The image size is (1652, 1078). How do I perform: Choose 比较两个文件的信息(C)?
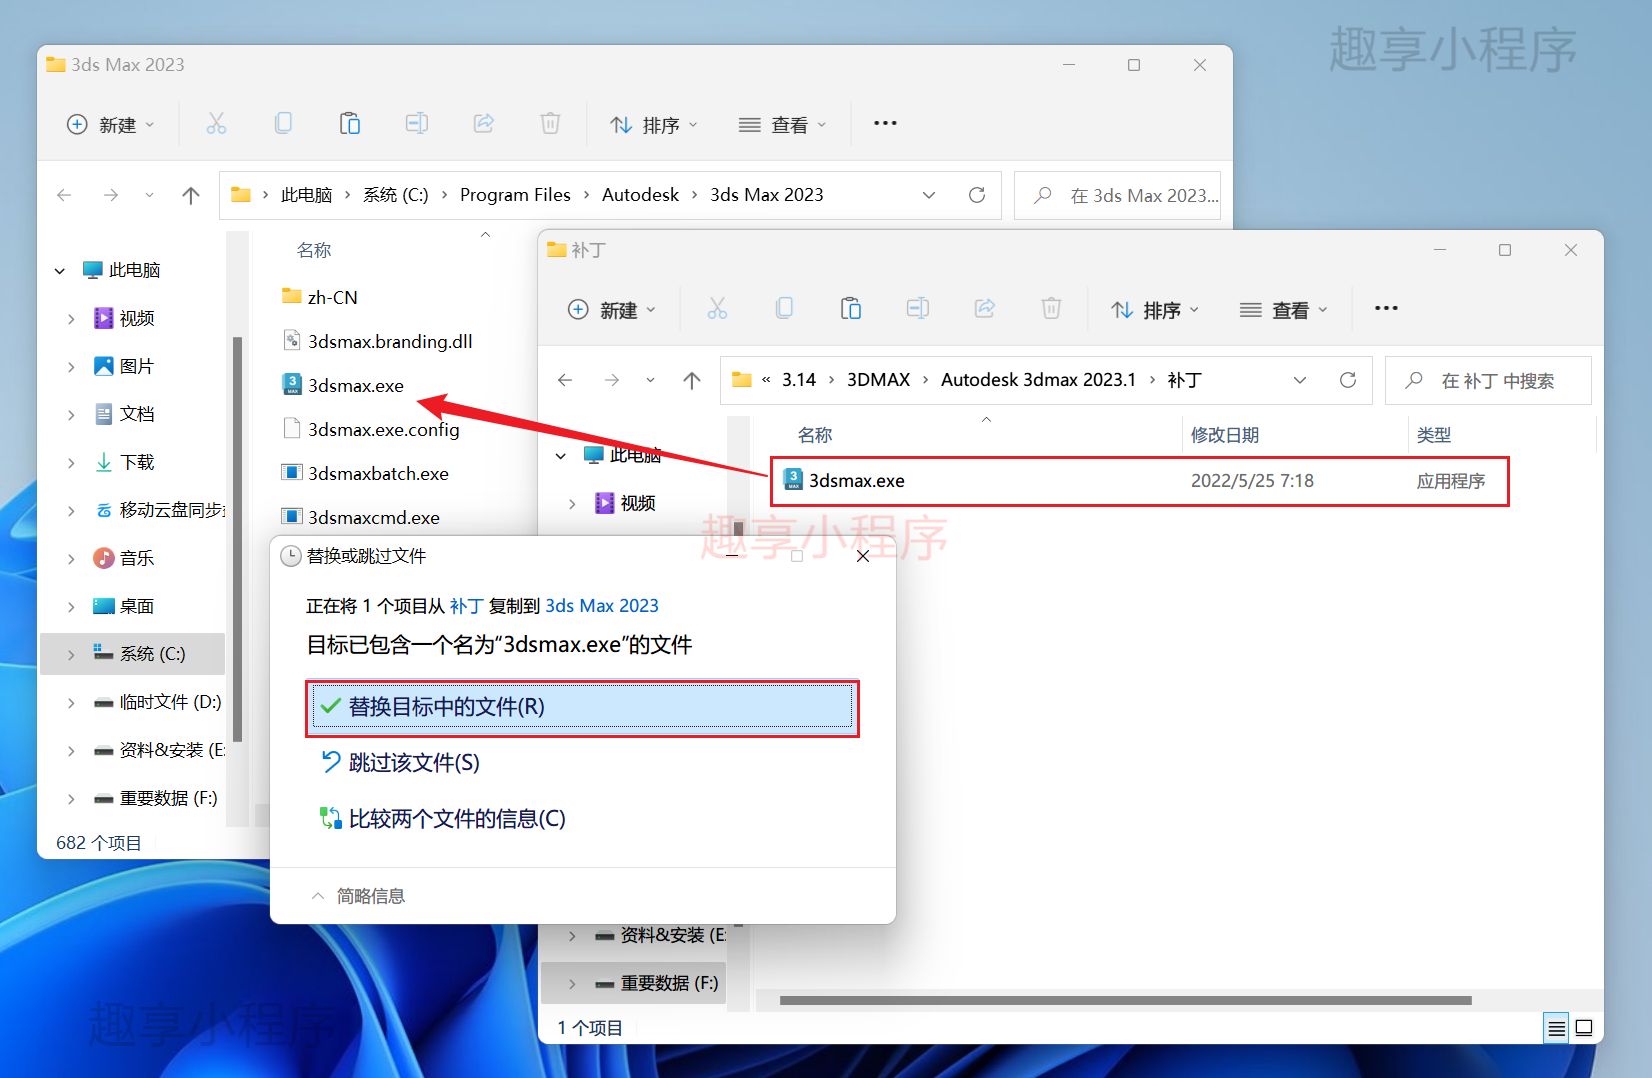(443, 819)
